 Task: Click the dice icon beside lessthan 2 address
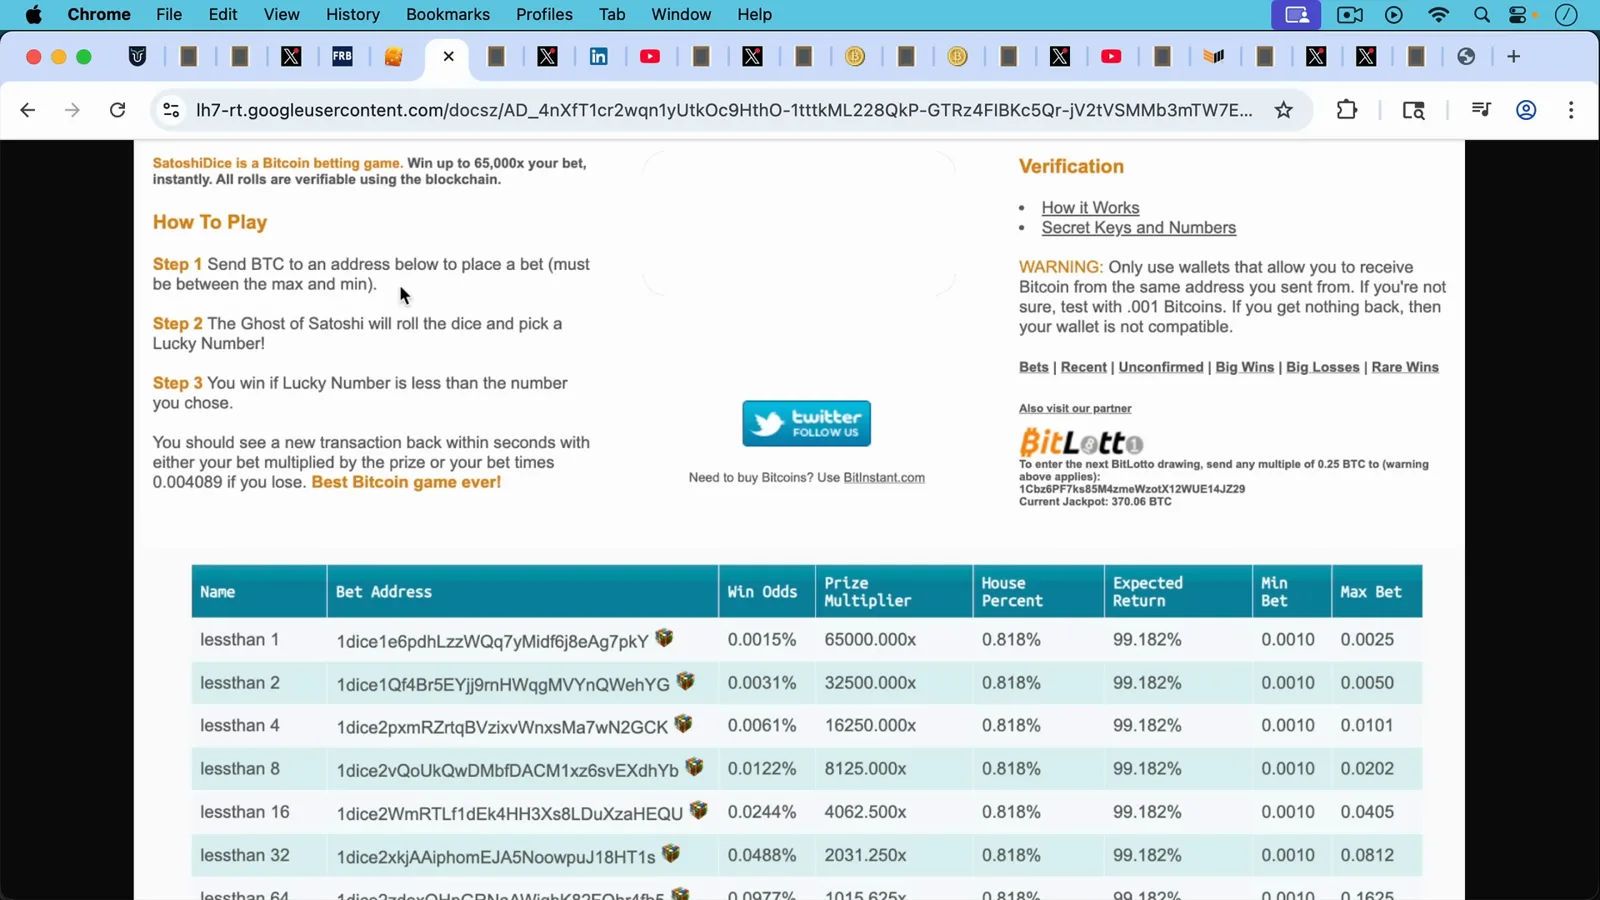tap(685, 681)
